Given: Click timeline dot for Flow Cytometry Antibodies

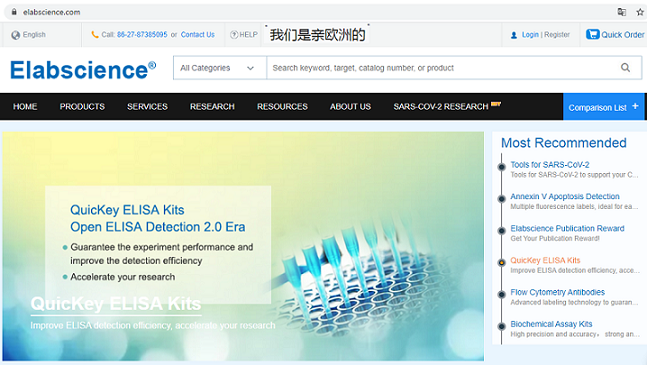Looking at the screenshot, I should point(502,294).
